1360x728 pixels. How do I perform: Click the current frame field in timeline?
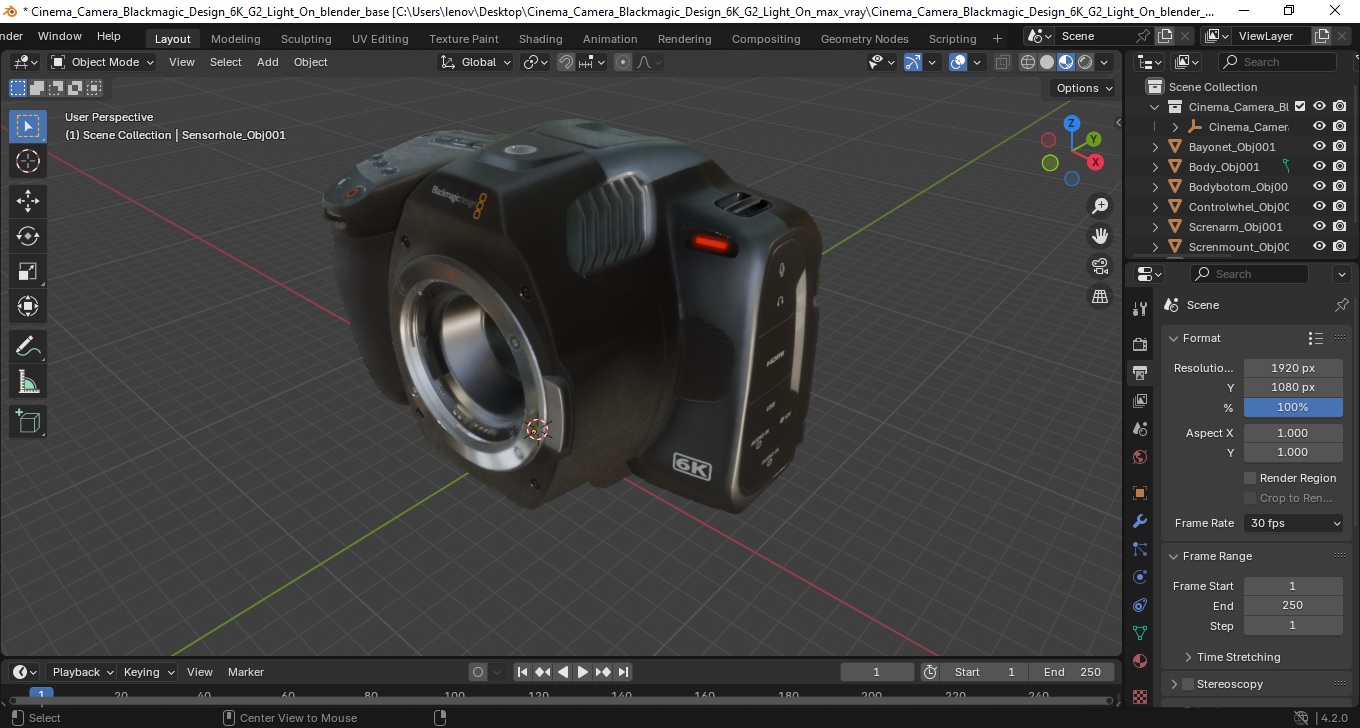pyautogui.click(x=877, y=672)
